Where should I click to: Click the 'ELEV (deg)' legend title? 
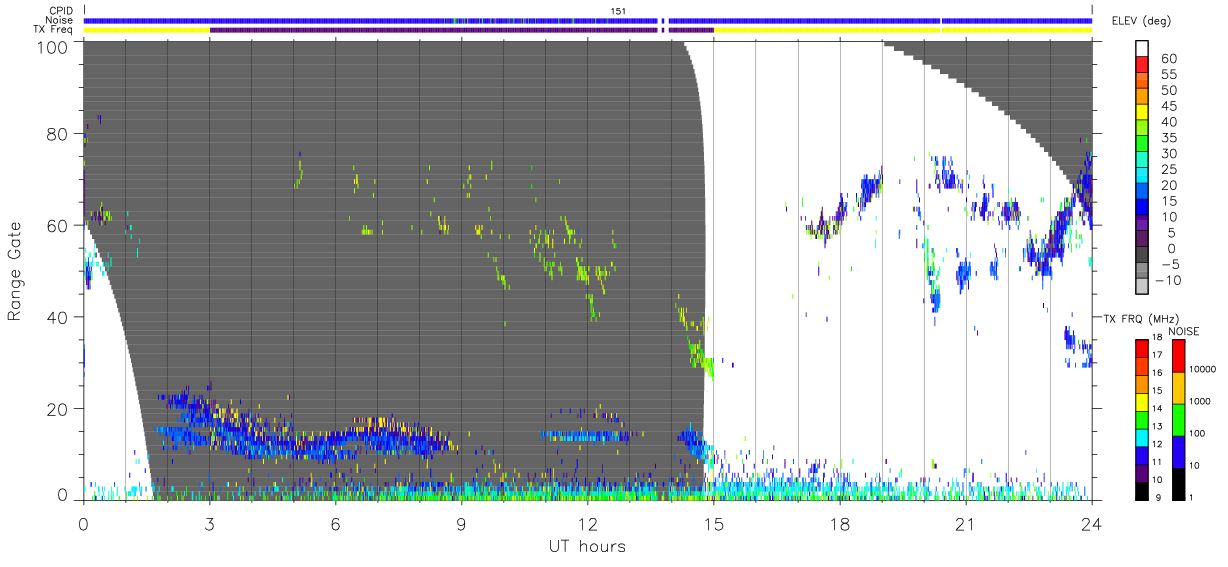point(1141,20)
